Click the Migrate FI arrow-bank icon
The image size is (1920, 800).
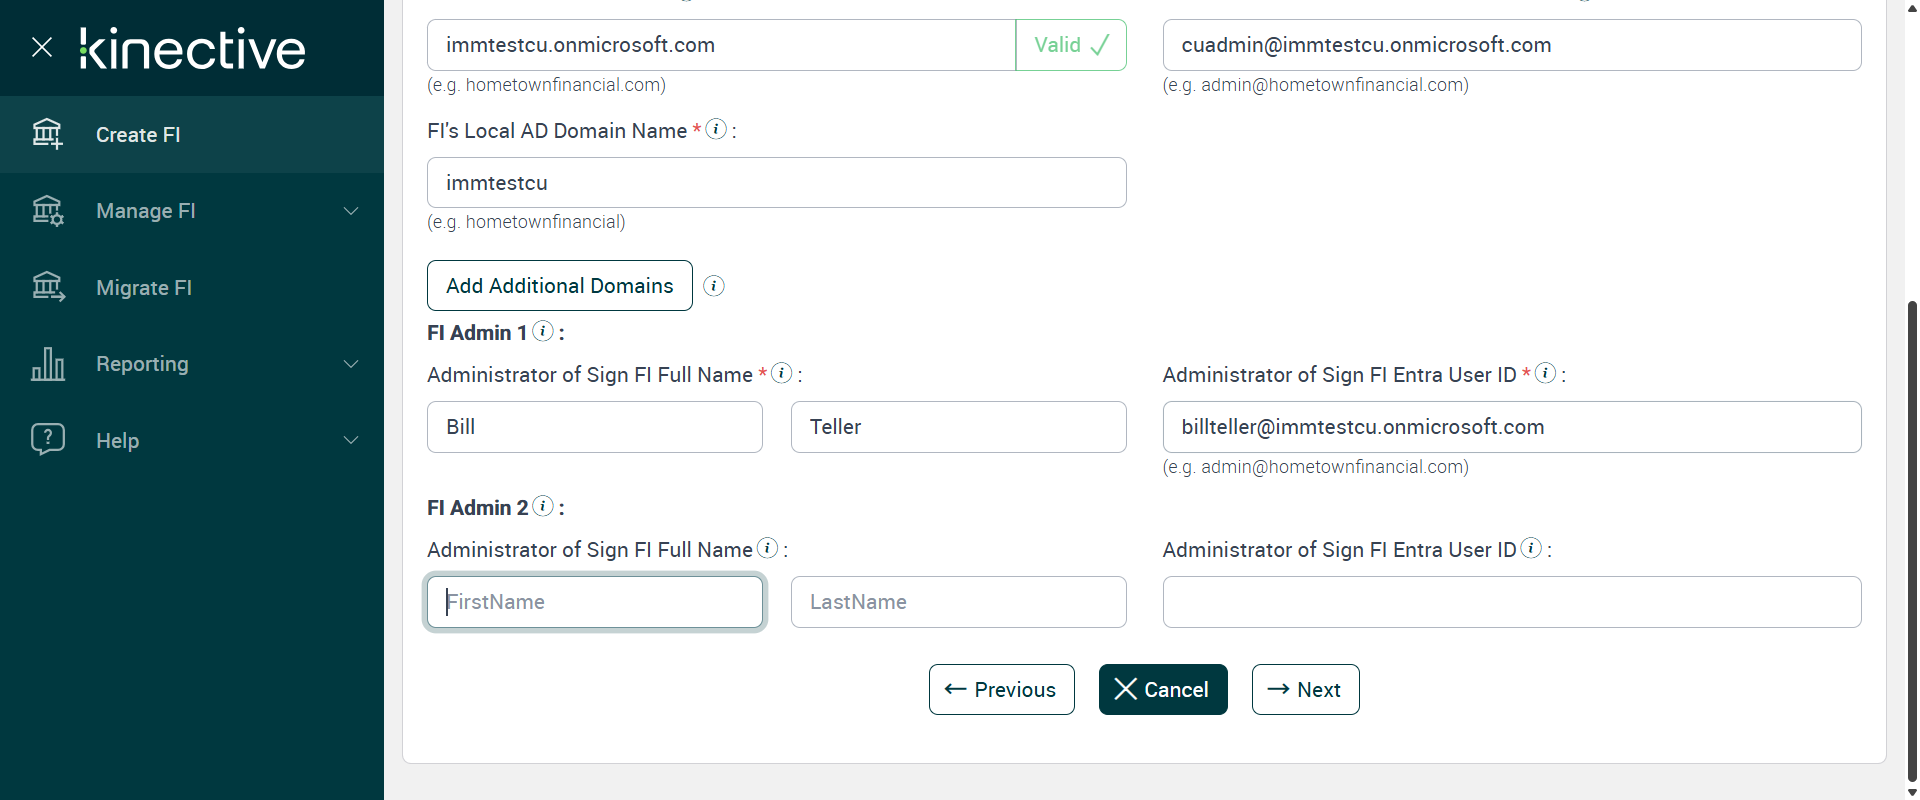coord(47,287)
